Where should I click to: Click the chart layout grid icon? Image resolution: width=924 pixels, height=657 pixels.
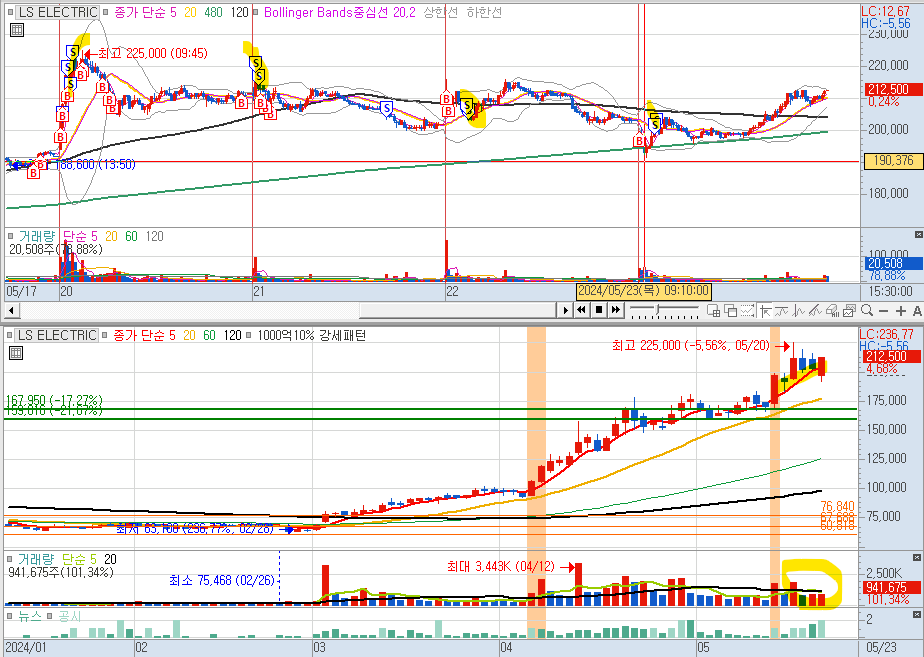[x=713, y=311]
